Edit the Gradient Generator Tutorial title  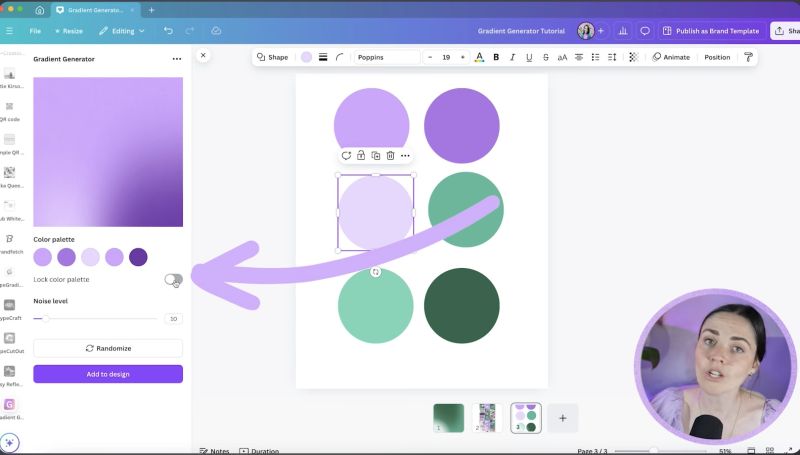(x=521, y=31)
